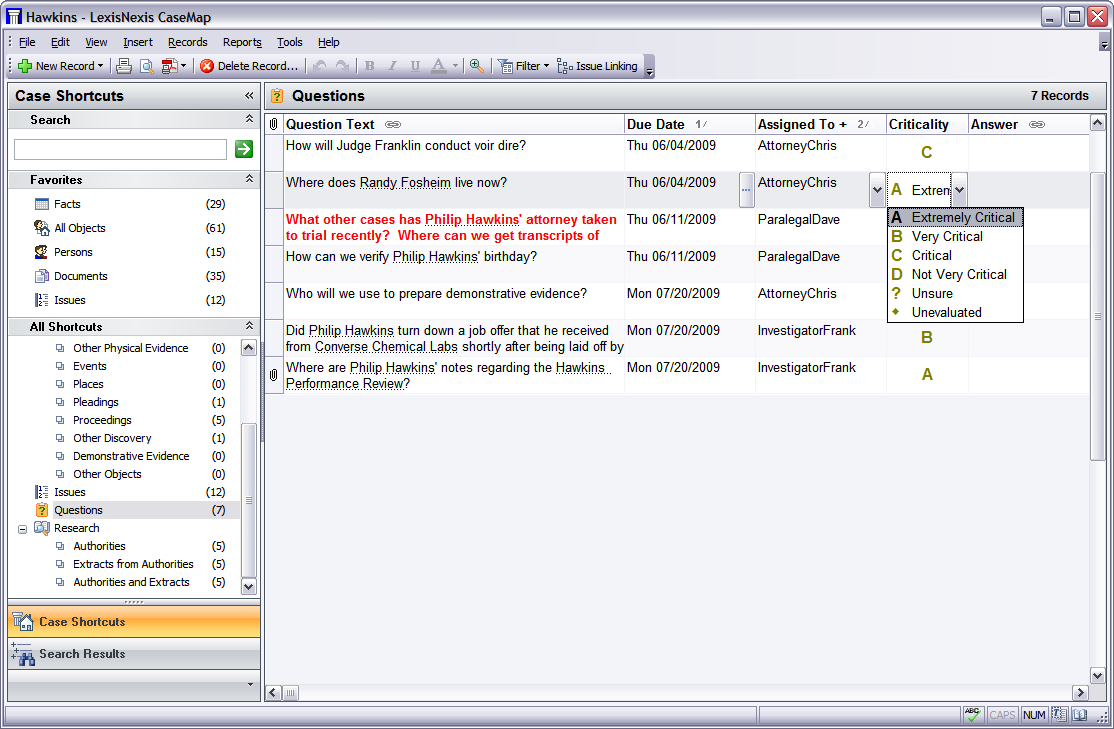Select Proceedings shortcut

tap(102, 420)
